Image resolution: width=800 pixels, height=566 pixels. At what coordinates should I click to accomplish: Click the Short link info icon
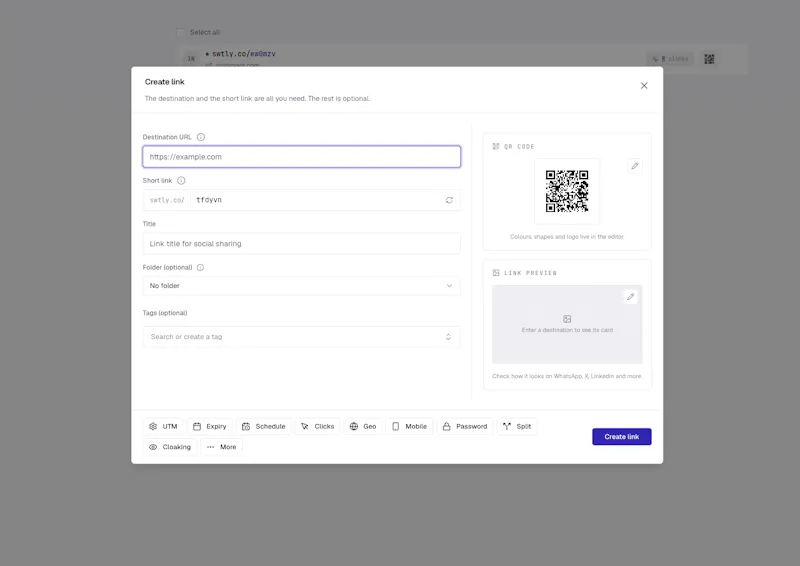pos(181,181)
